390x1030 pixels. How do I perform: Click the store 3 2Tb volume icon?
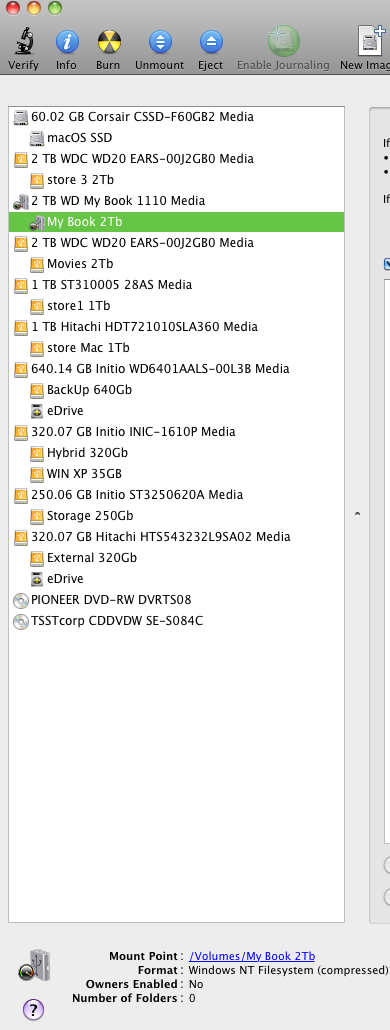37,180
